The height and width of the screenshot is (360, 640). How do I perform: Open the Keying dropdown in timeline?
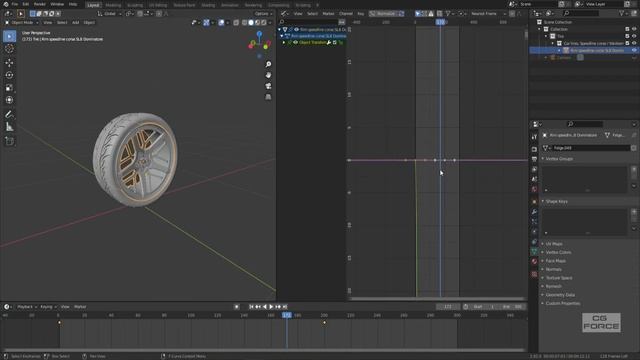48,307
